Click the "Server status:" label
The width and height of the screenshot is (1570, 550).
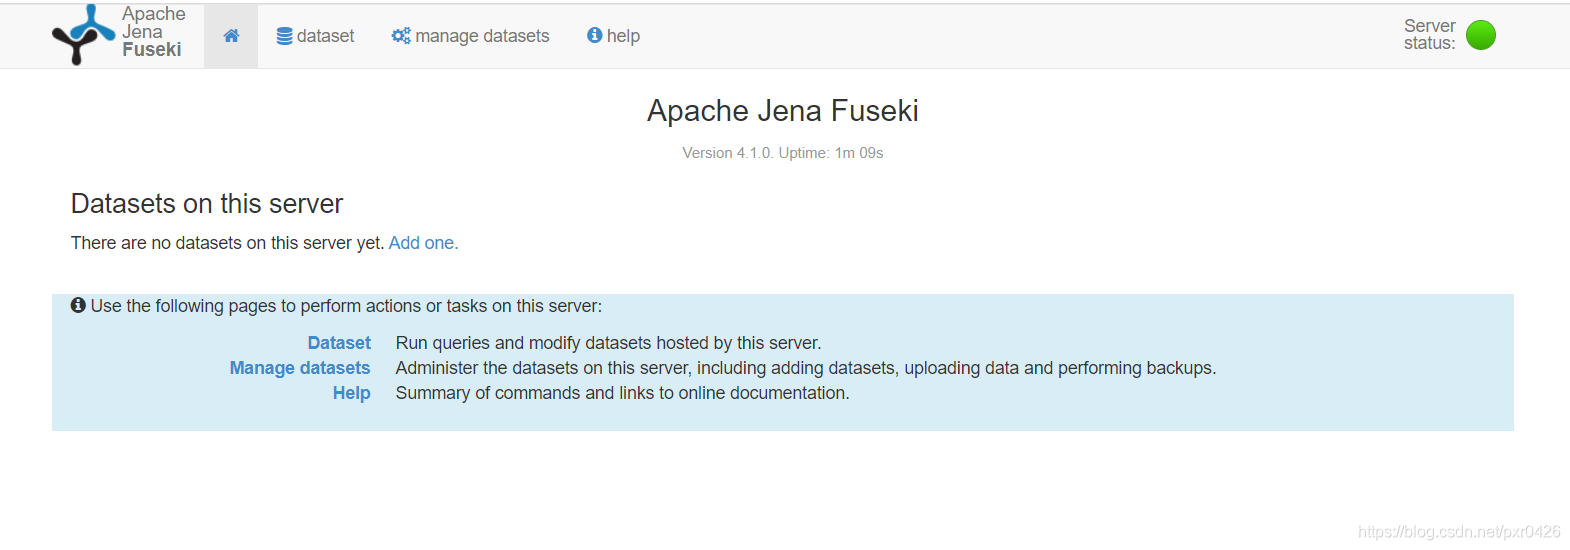click(x=1429, y=35)
